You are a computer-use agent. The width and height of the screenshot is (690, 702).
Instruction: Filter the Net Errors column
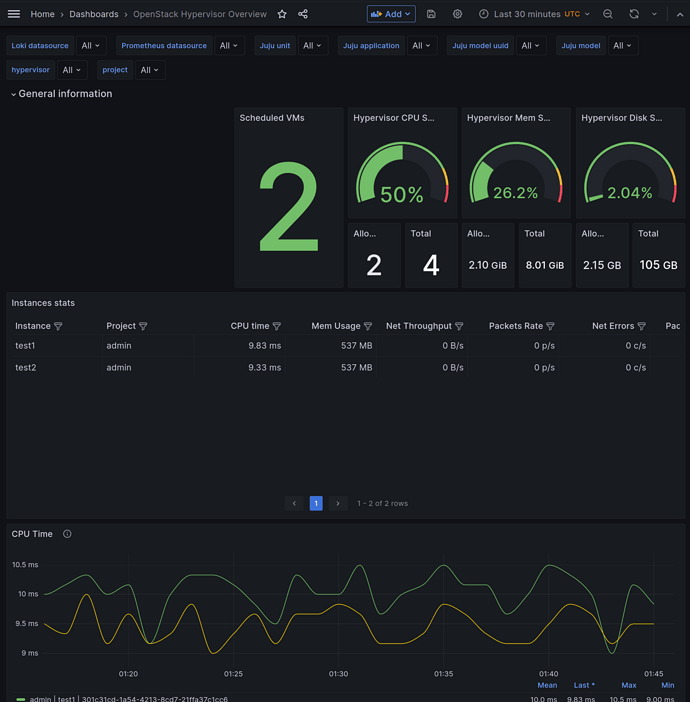(x=641, y=326)
